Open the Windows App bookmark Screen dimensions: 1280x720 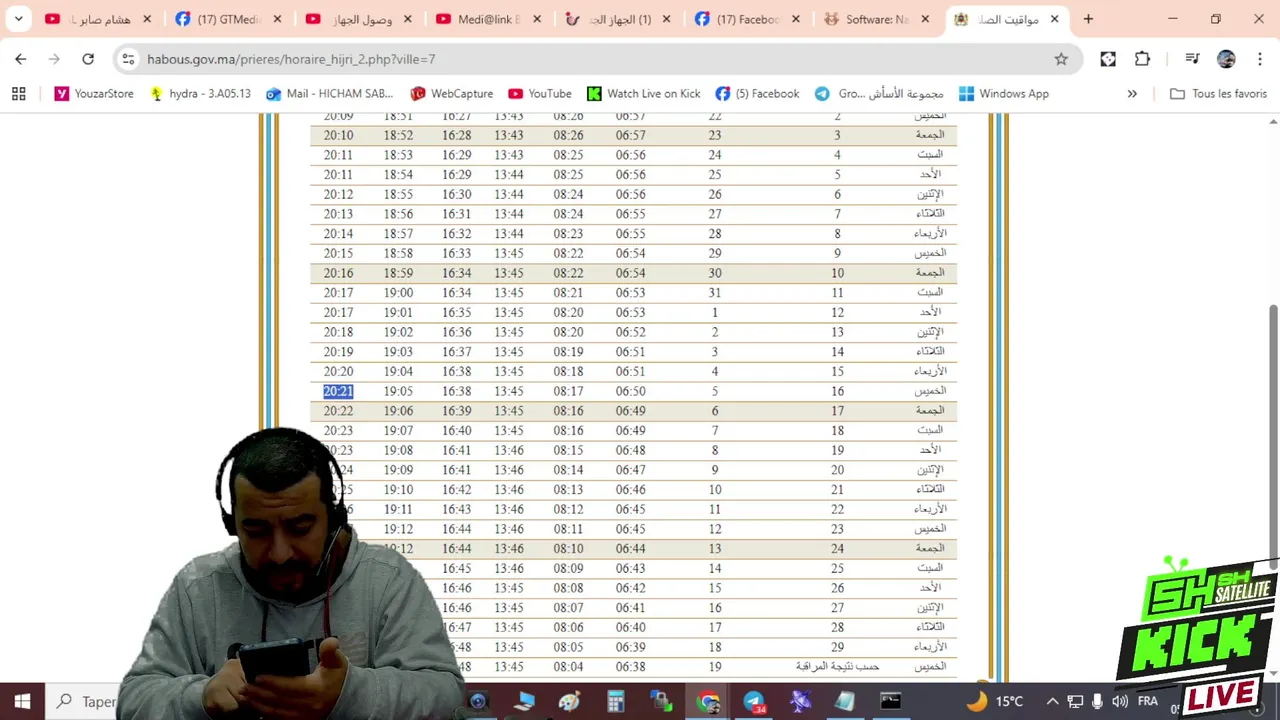click(x=1004, y=93)
